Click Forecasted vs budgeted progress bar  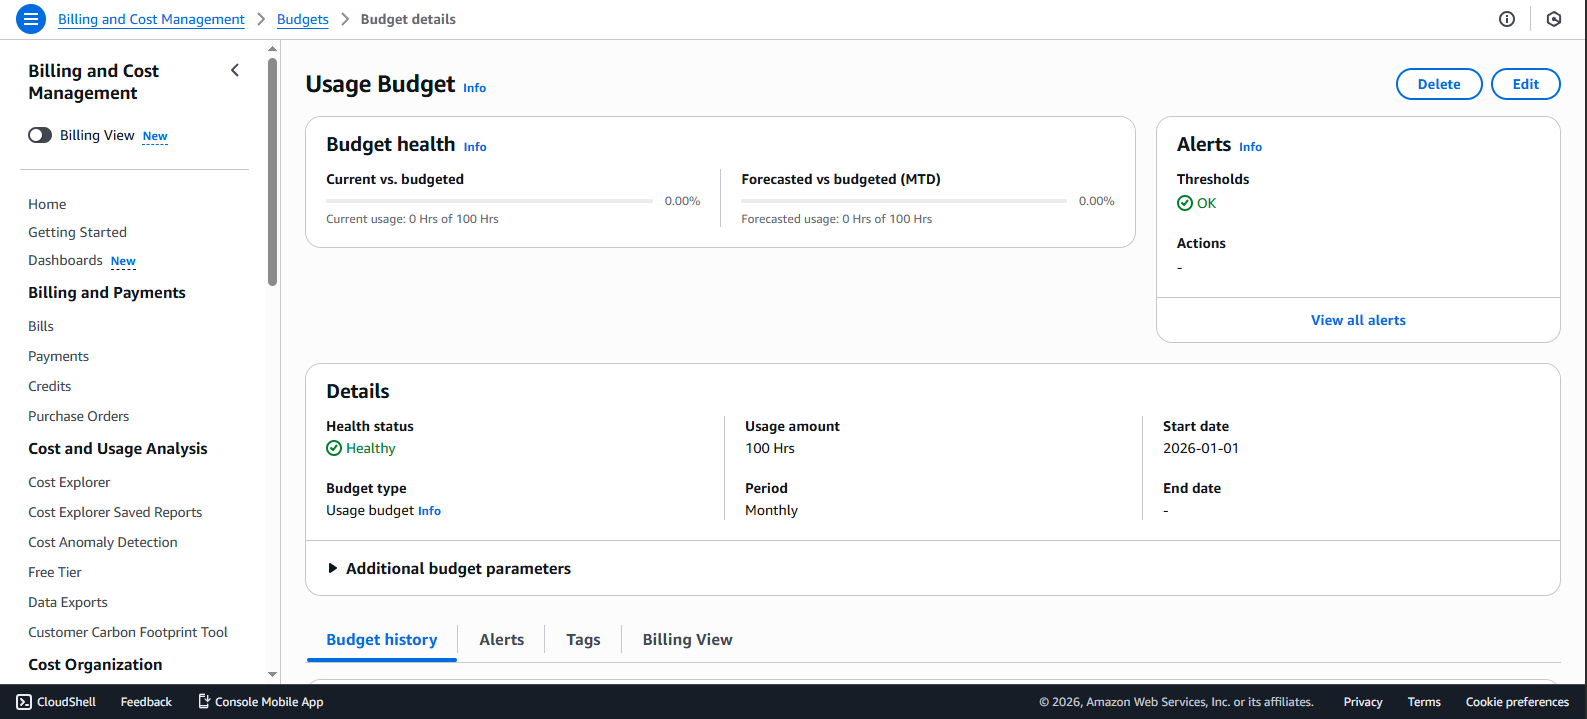904,201
